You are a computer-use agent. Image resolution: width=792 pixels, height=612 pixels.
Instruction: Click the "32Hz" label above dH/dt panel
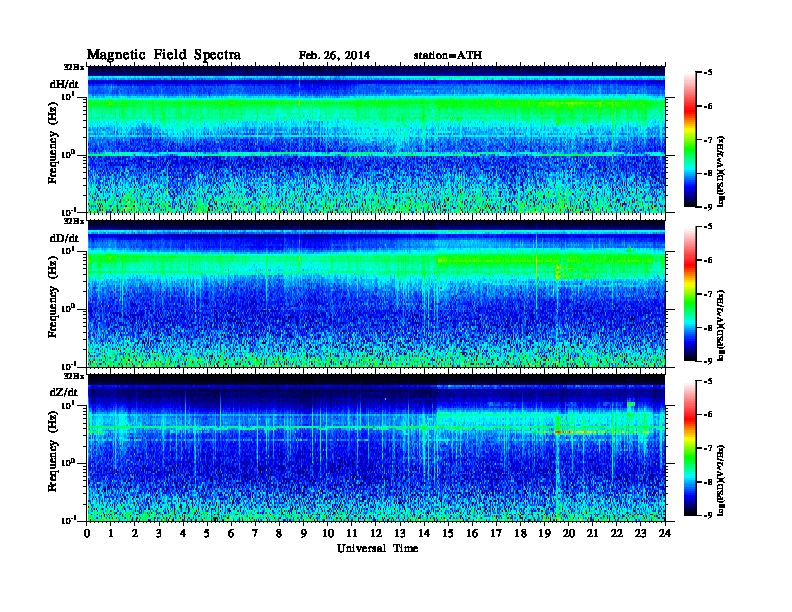coord(74,67)
